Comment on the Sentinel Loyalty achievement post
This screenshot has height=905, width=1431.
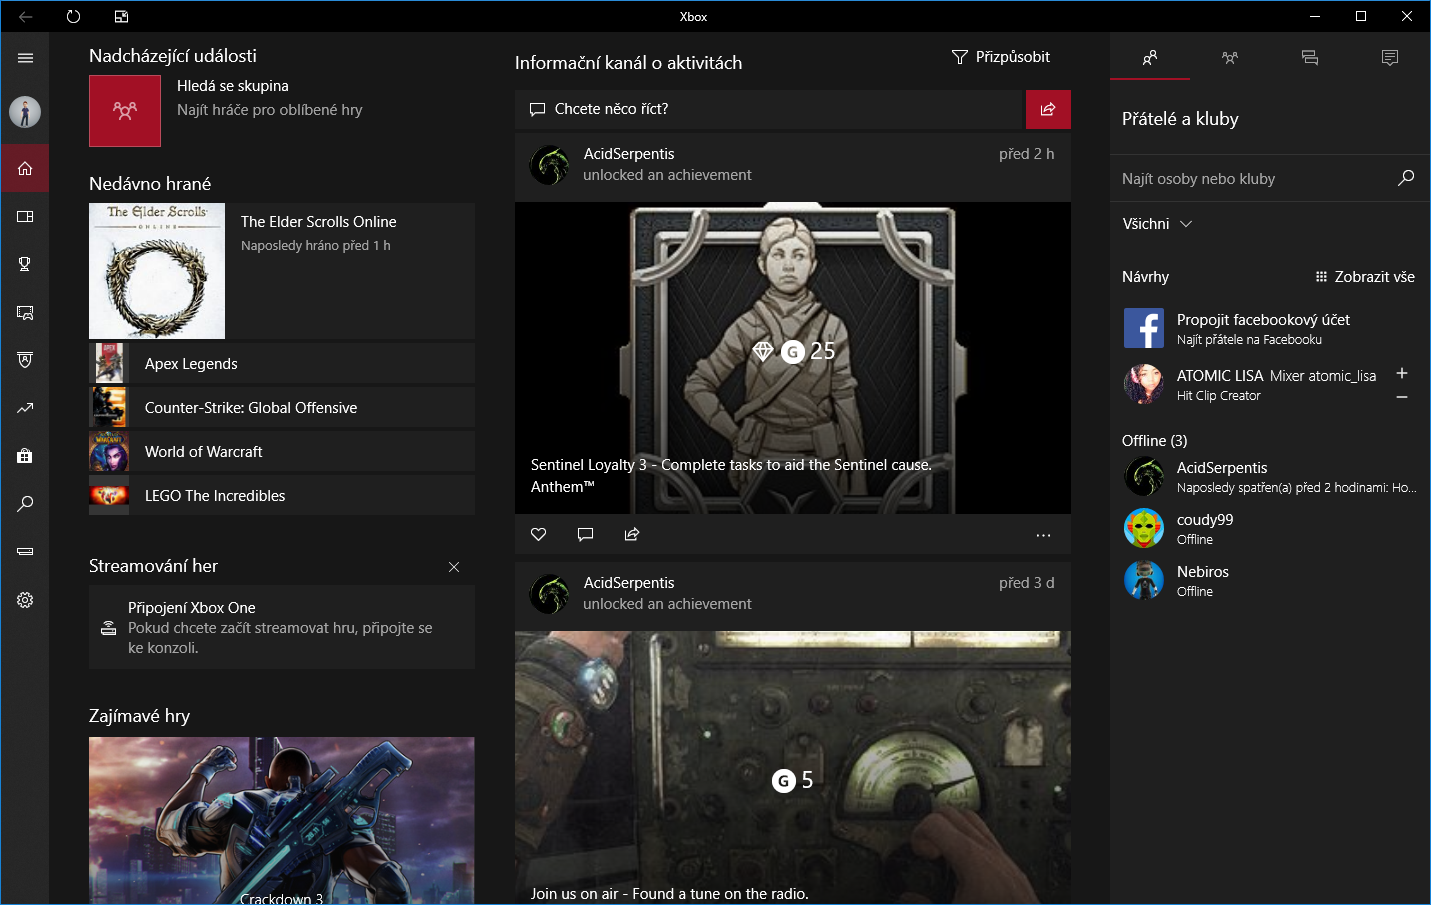(585, 534)
